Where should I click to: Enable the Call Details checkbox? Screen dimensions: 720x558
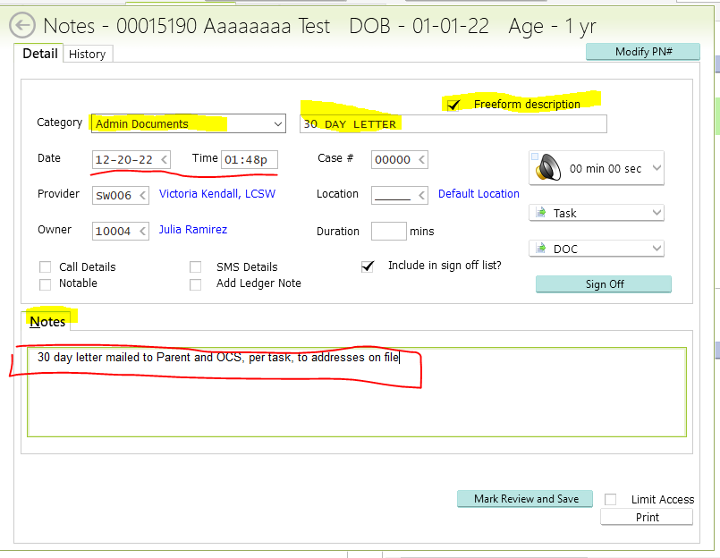(45, 267)
